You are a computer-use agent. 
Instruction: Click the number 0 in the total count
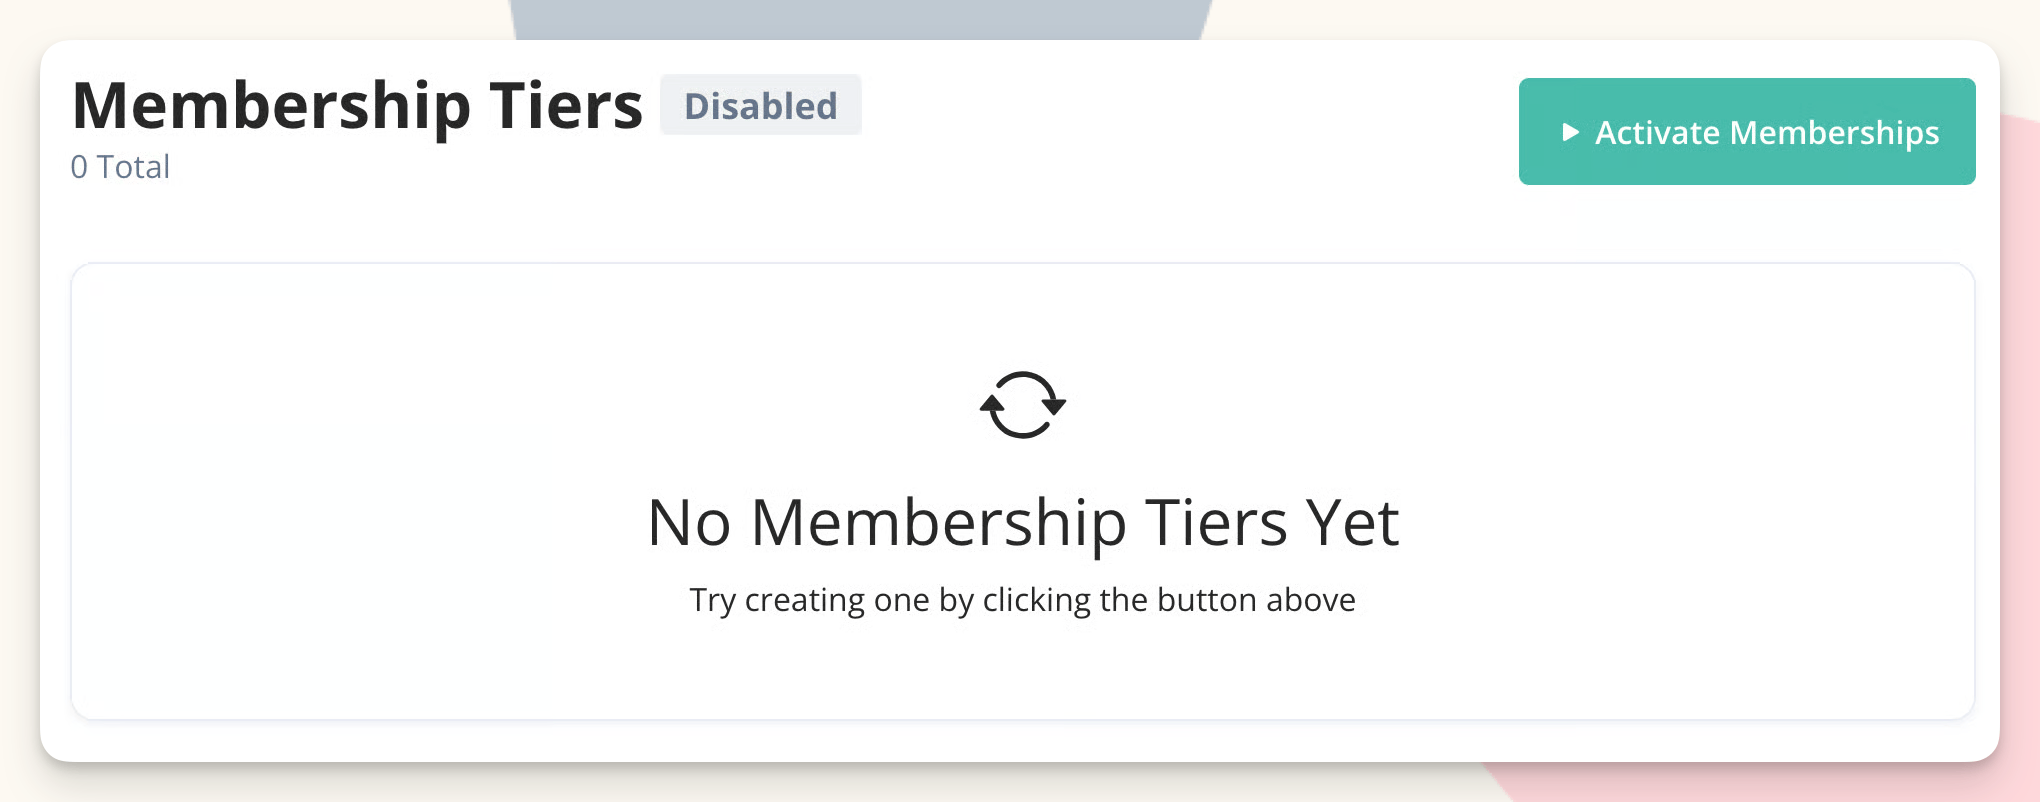pyautogui.click(x=79, y=167)
